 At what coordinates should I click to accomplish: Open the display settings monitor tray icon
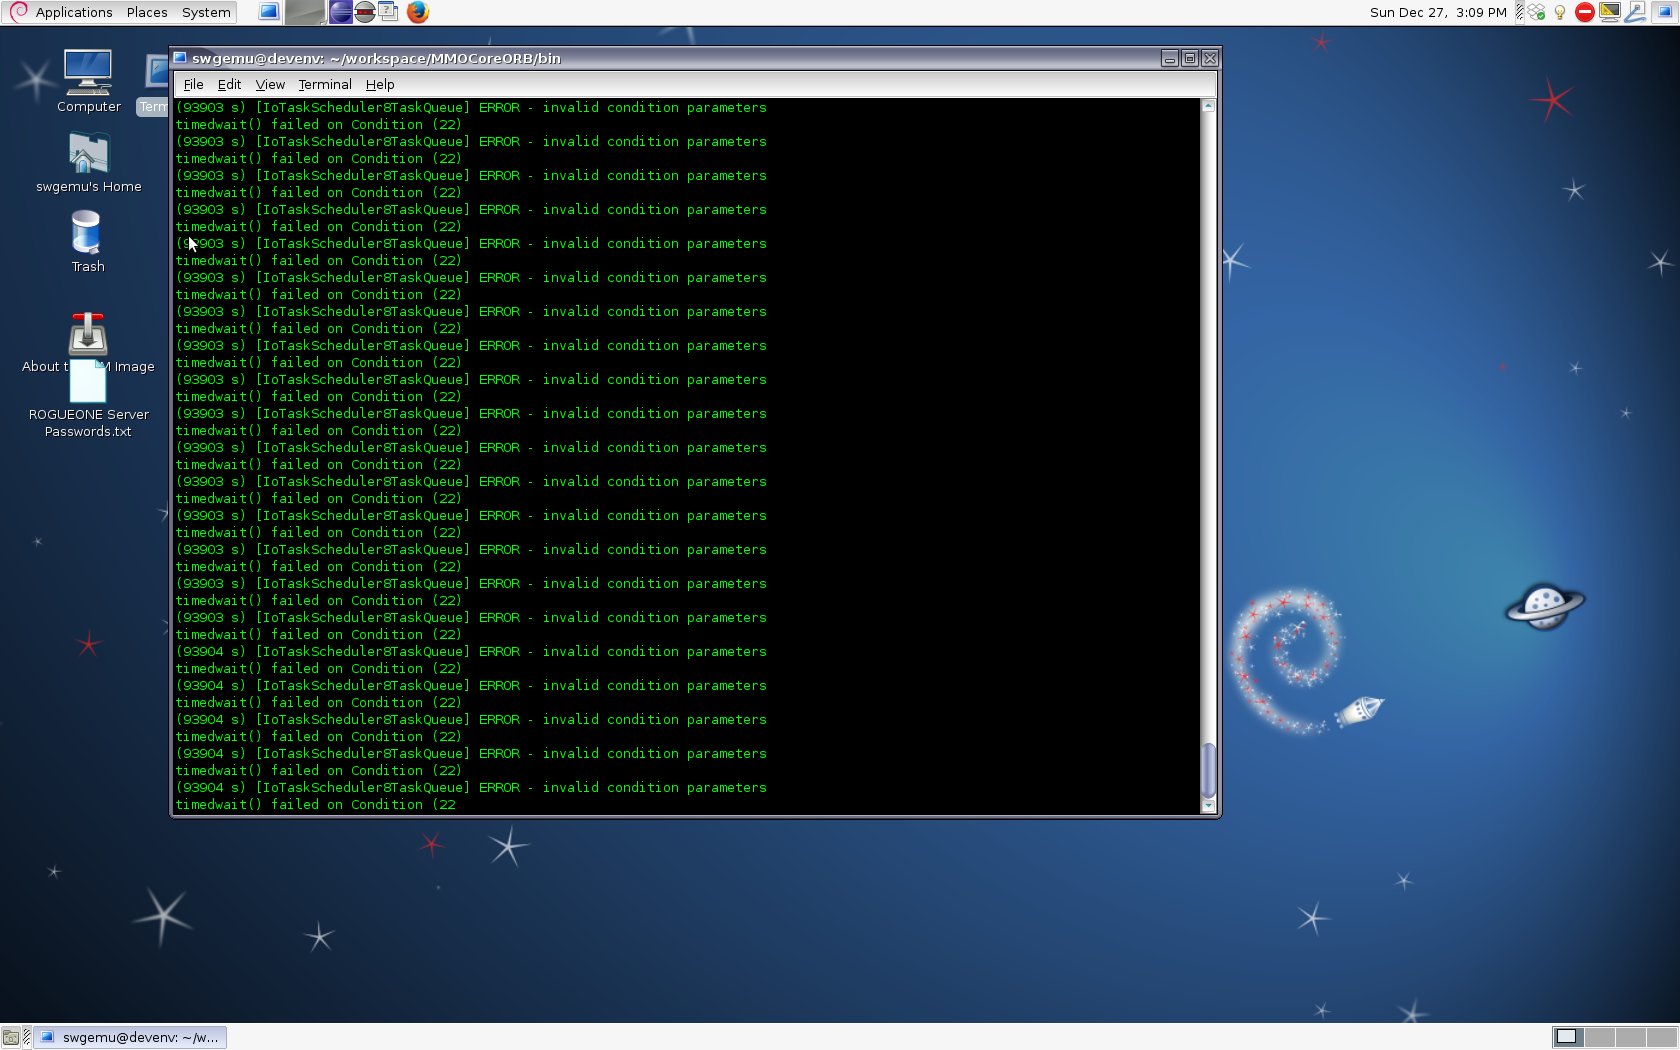[1610, 12]
